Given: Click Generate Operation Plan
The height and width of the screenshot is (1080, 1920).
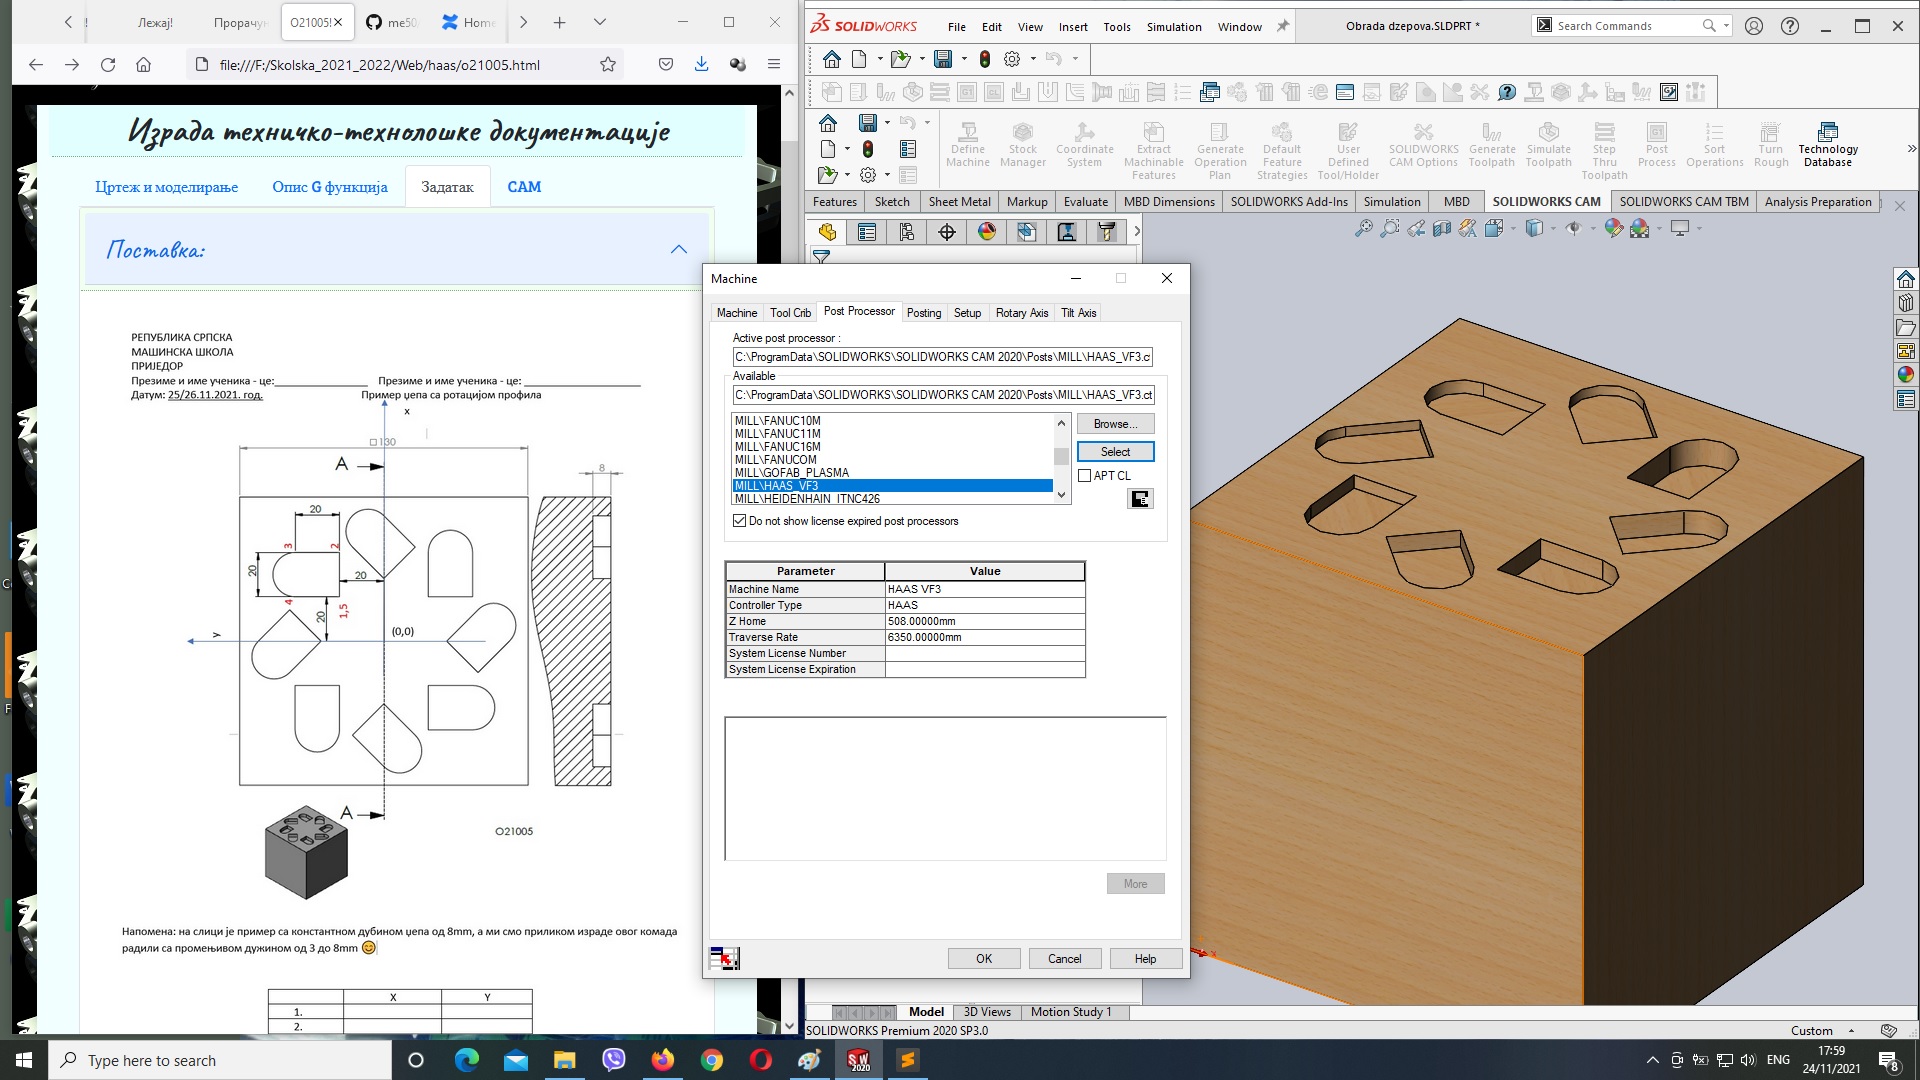Looking at the screenshot, I should click(1219, 151).
